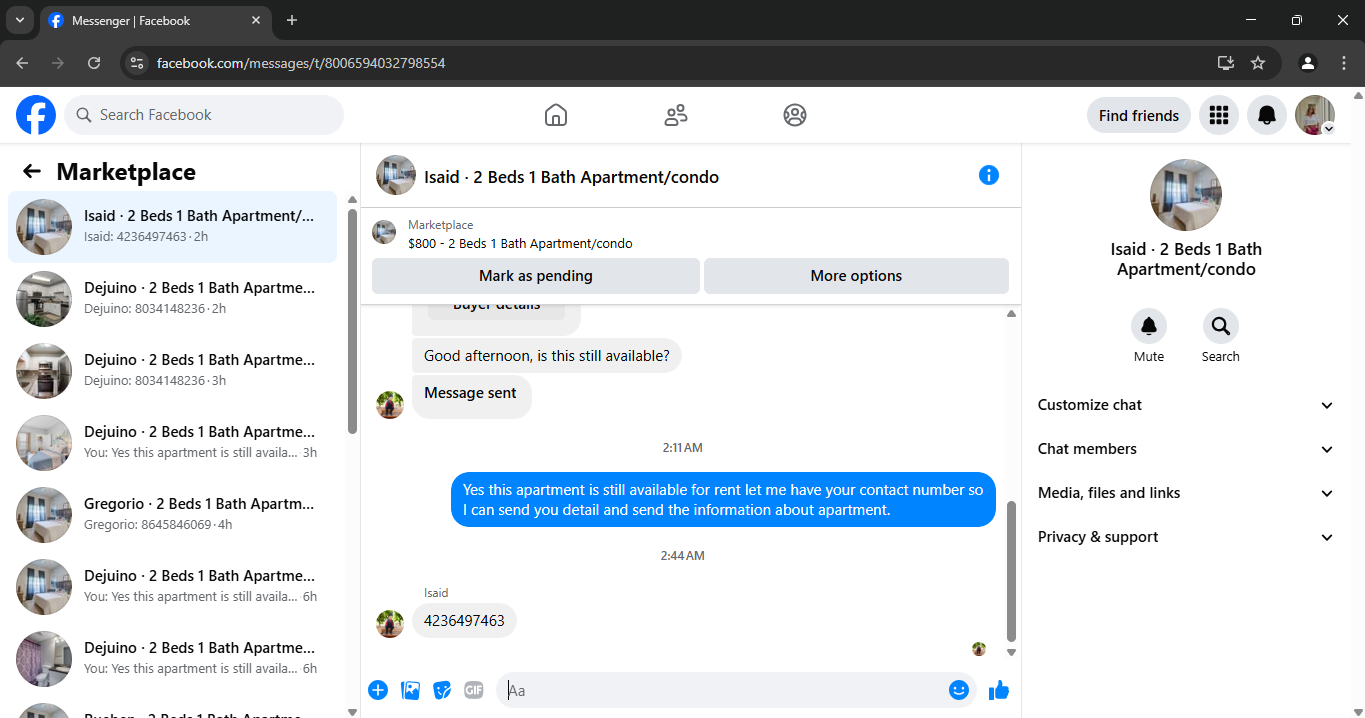Click the 'Message sent' bubble
This screenshot has width=1365, height=718.
pos(471,396)
